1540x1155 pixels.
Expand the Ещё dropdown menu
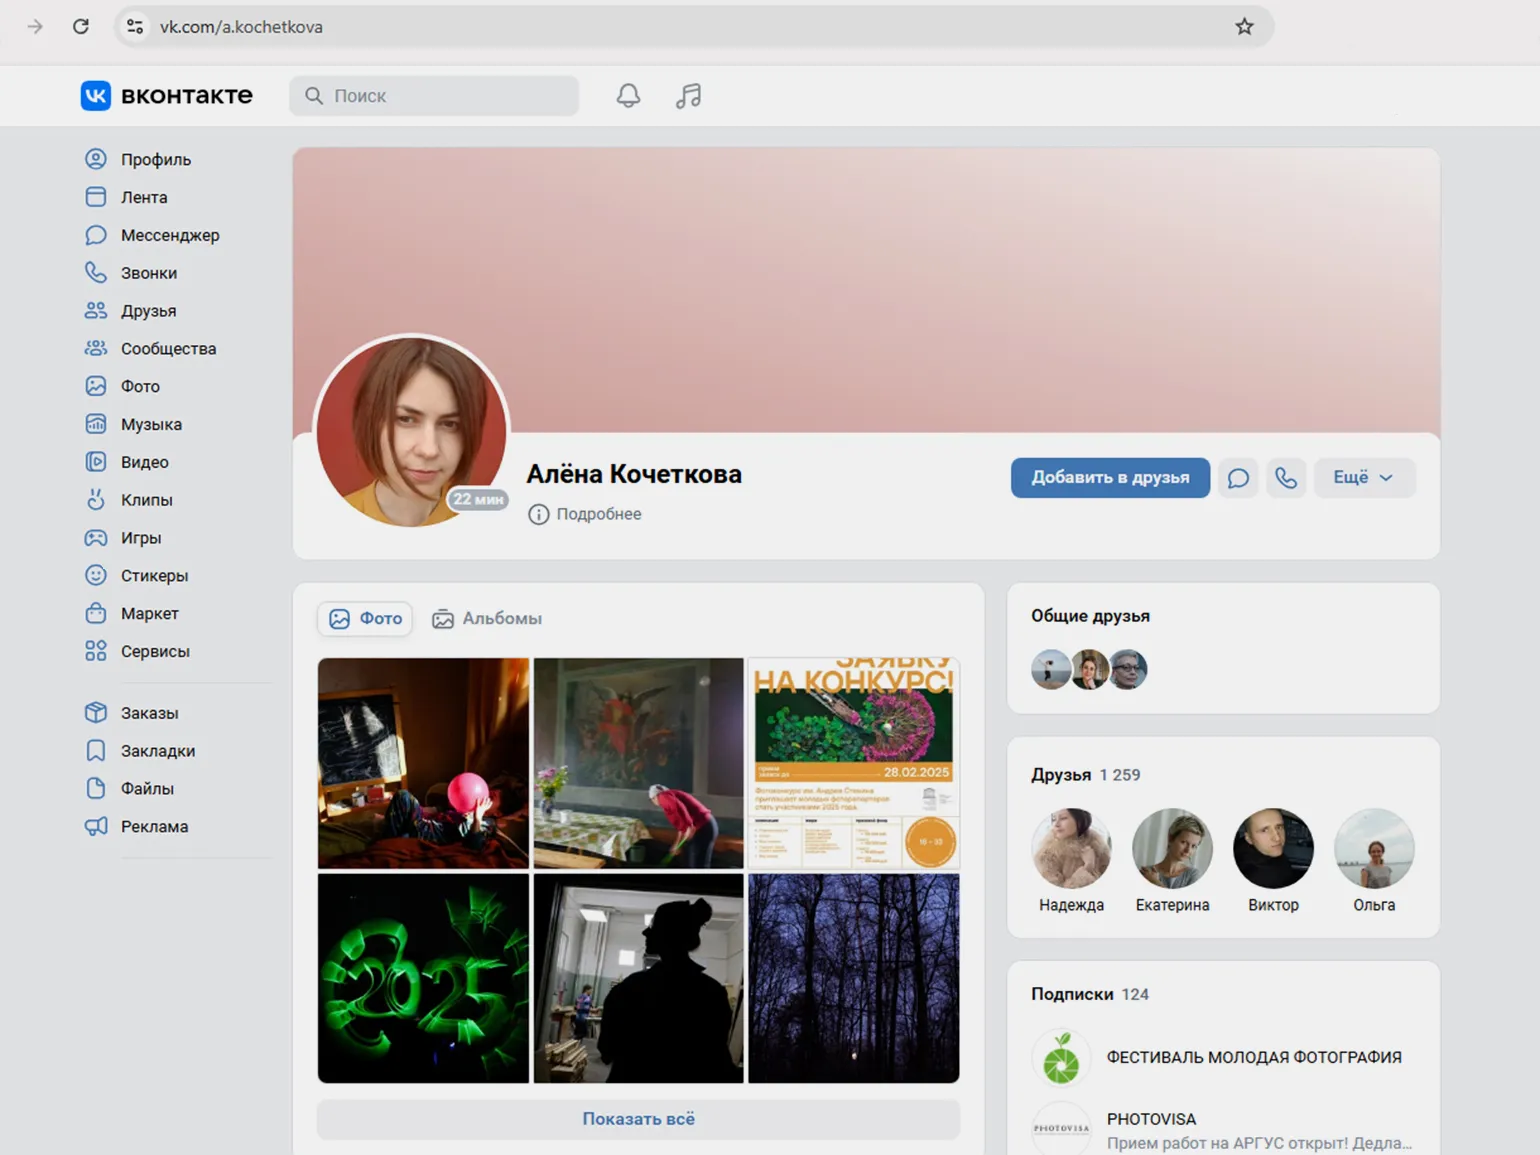click(x=1363, y=478)
